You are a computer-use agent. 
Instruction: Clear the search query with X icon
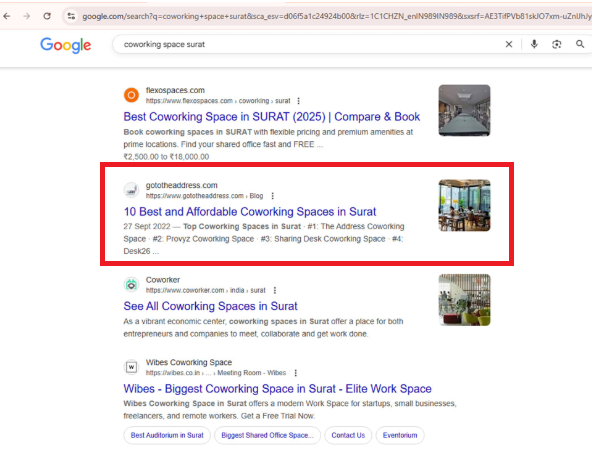click(x=509, y=44)
